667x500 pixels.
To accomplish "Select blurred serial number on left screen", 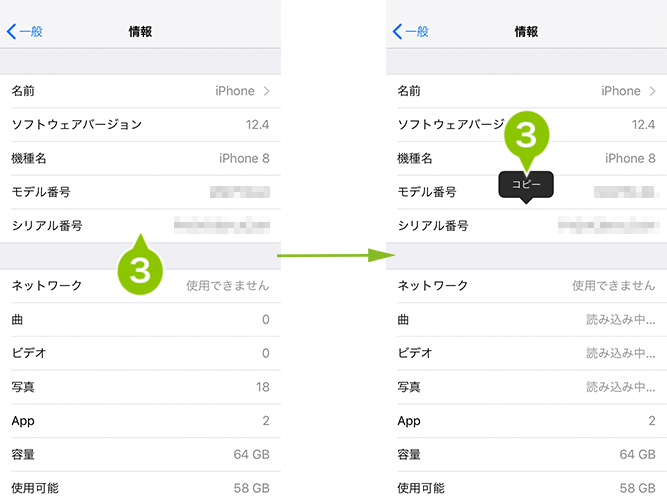I will (222, 225).
